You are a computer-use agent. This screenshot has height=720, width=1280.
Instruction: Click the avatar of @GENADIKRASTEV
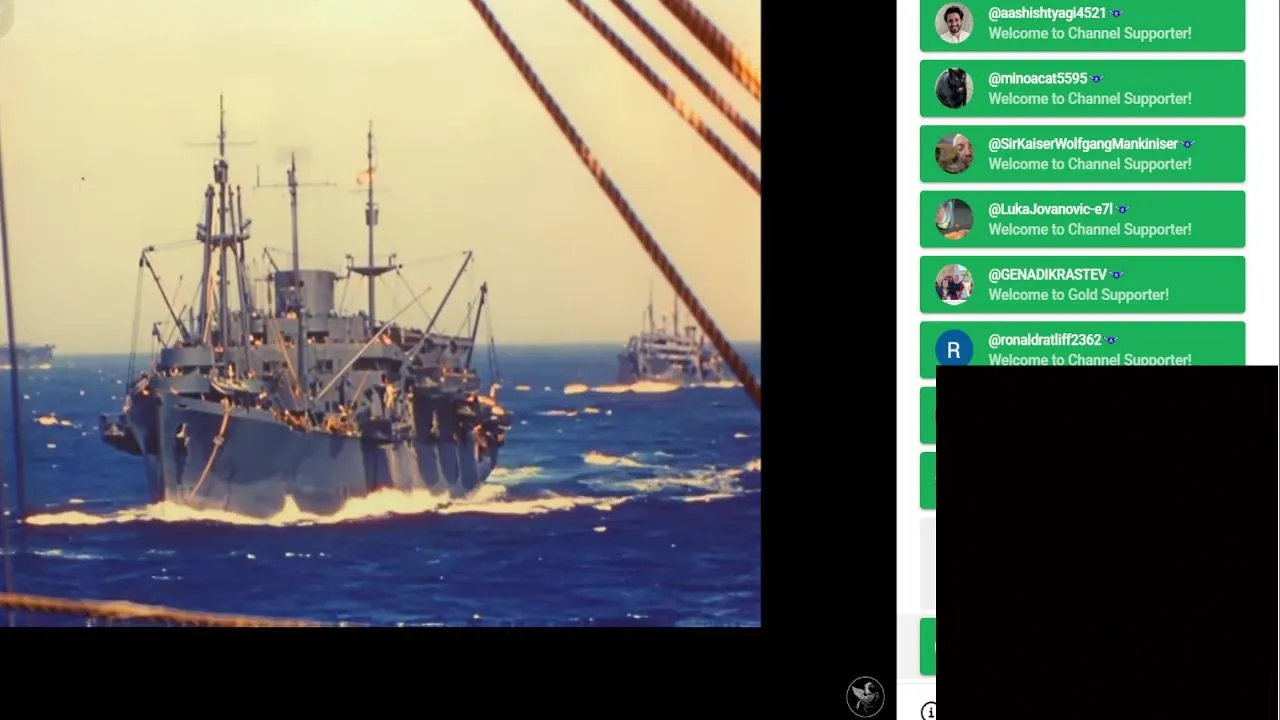point(954,284)
